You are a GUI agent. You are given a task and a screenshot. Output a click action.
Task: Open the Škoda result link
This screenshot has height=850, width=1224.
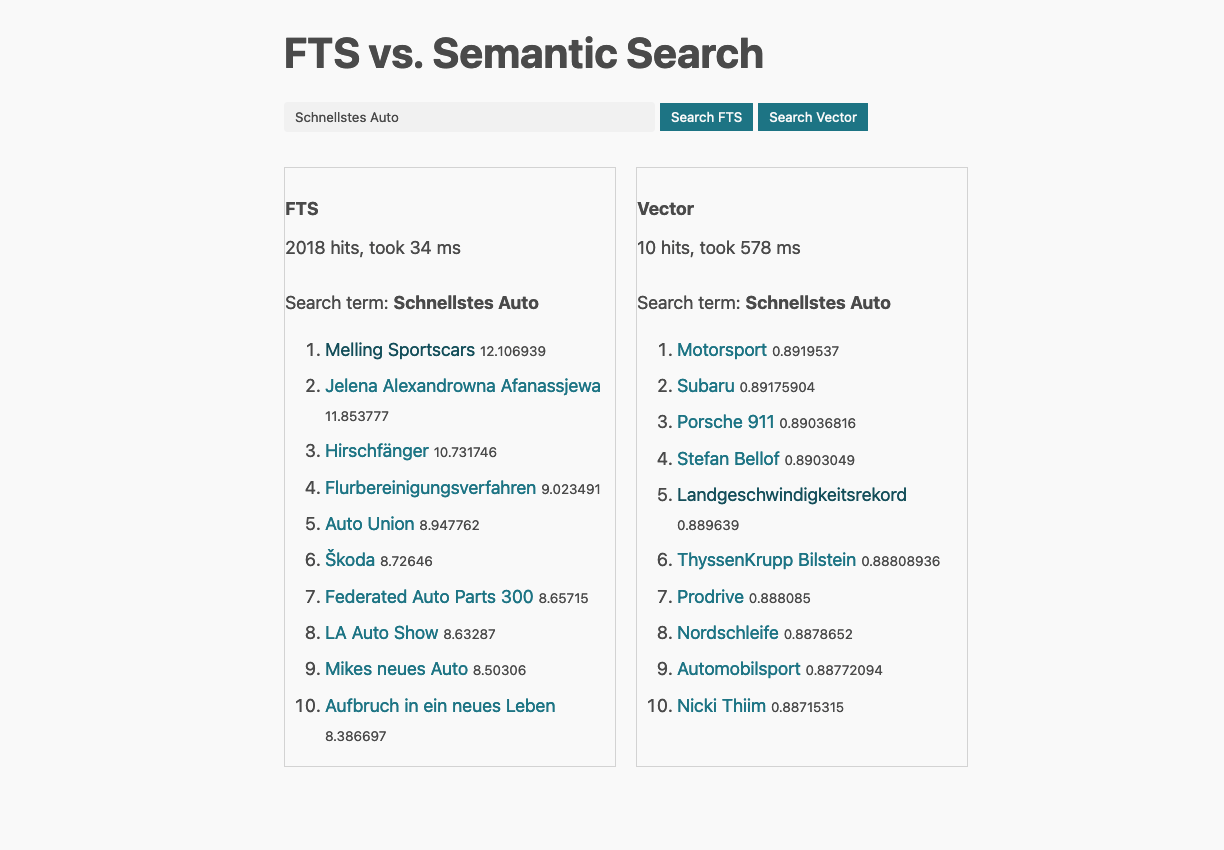point(350,559)
